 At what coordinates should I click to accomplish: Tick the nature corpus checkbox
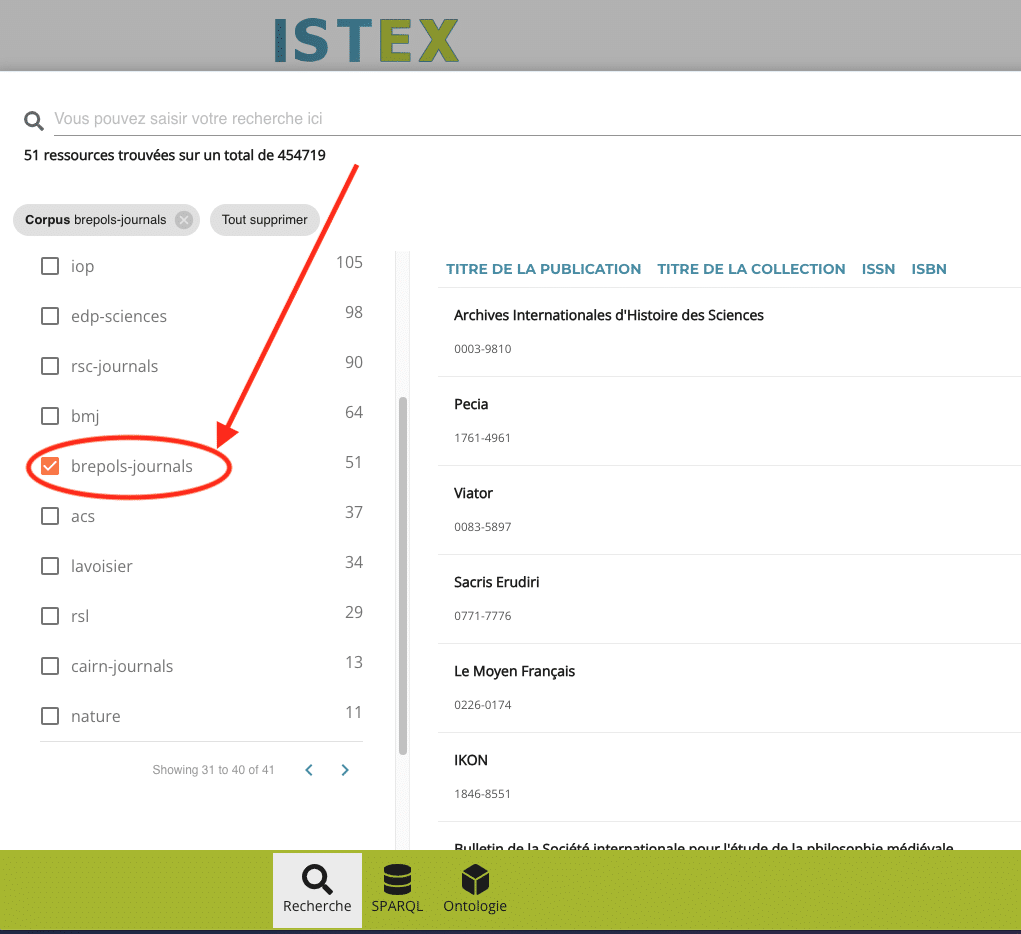[50, 716]
